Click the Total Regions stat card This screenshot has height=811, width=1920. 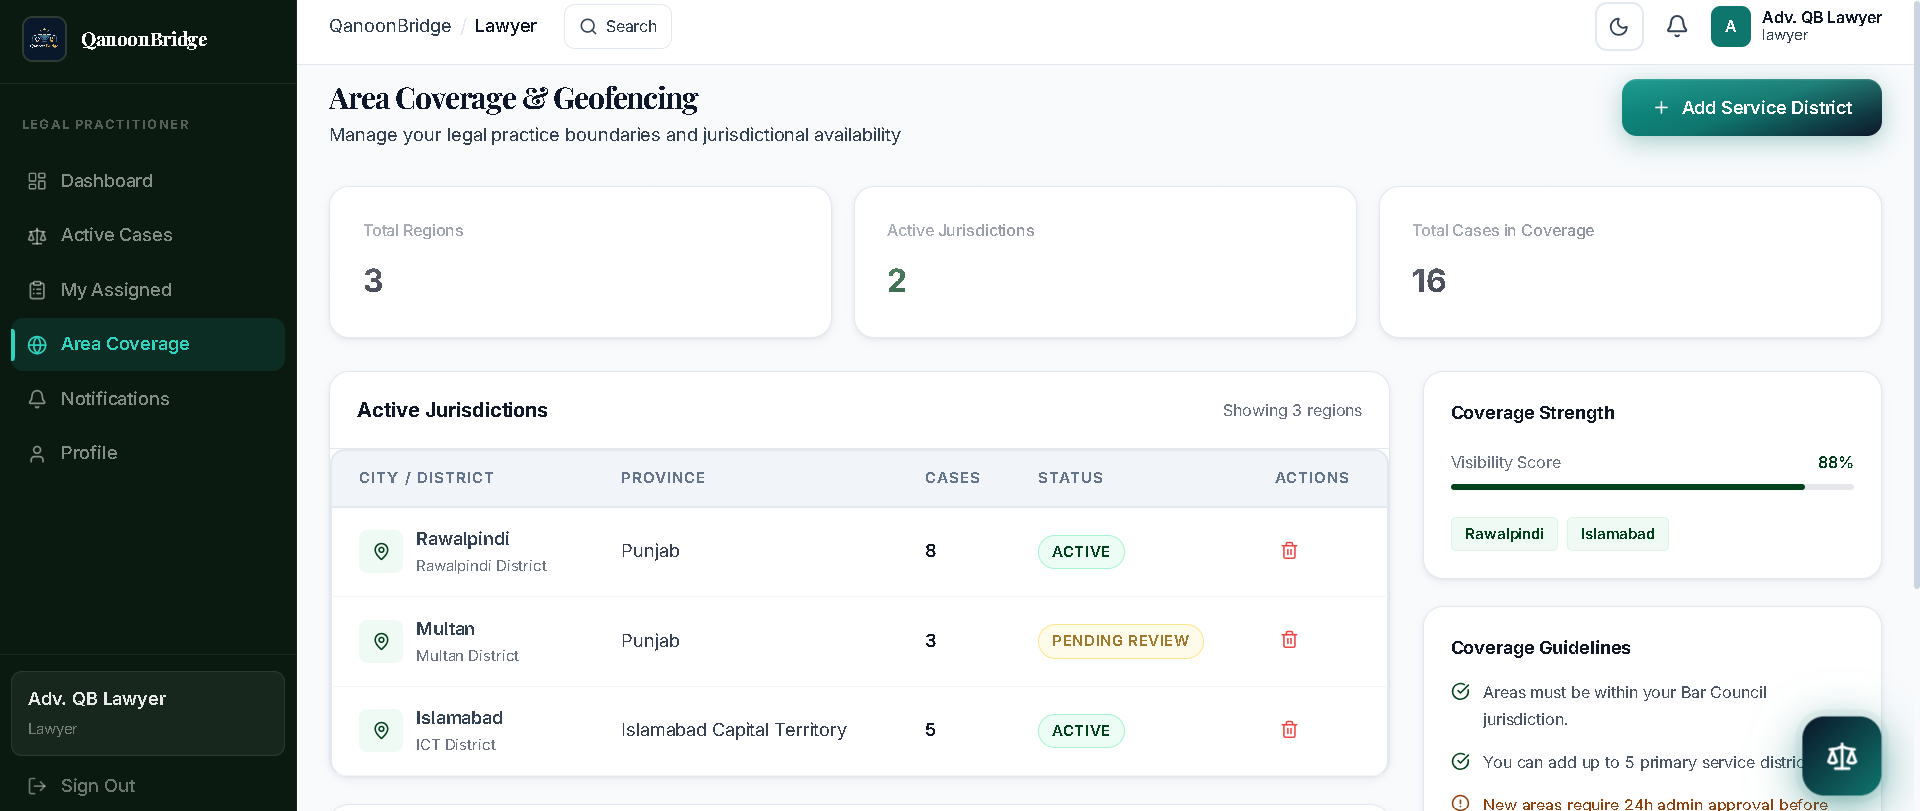coord(580,262)
